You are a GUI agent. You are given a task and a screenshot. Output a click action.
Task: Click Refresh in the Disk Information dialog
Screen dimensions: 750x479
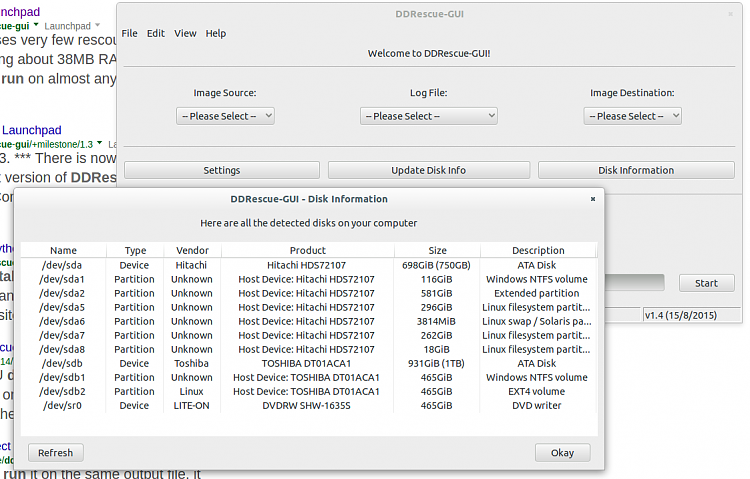[55, 453]
